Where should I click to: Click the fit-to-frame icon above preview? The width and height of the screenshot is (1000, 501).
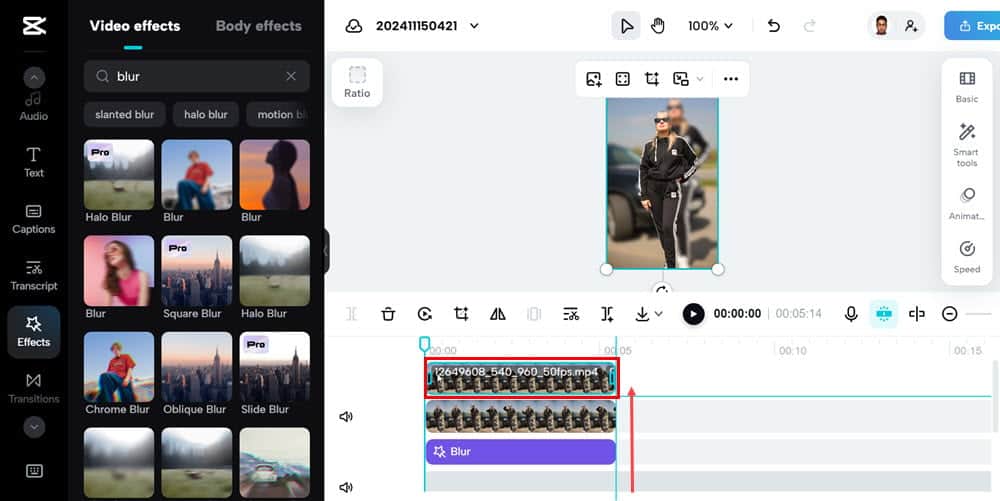[x=622, y=79]
